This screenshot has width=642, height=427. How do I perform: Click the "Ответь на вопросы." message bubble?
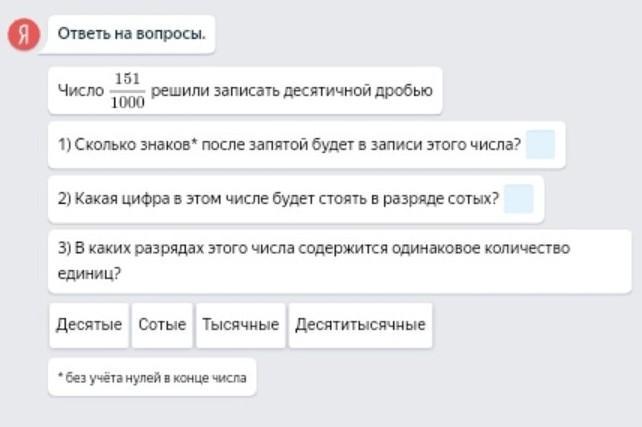click(x=131, y=35)
